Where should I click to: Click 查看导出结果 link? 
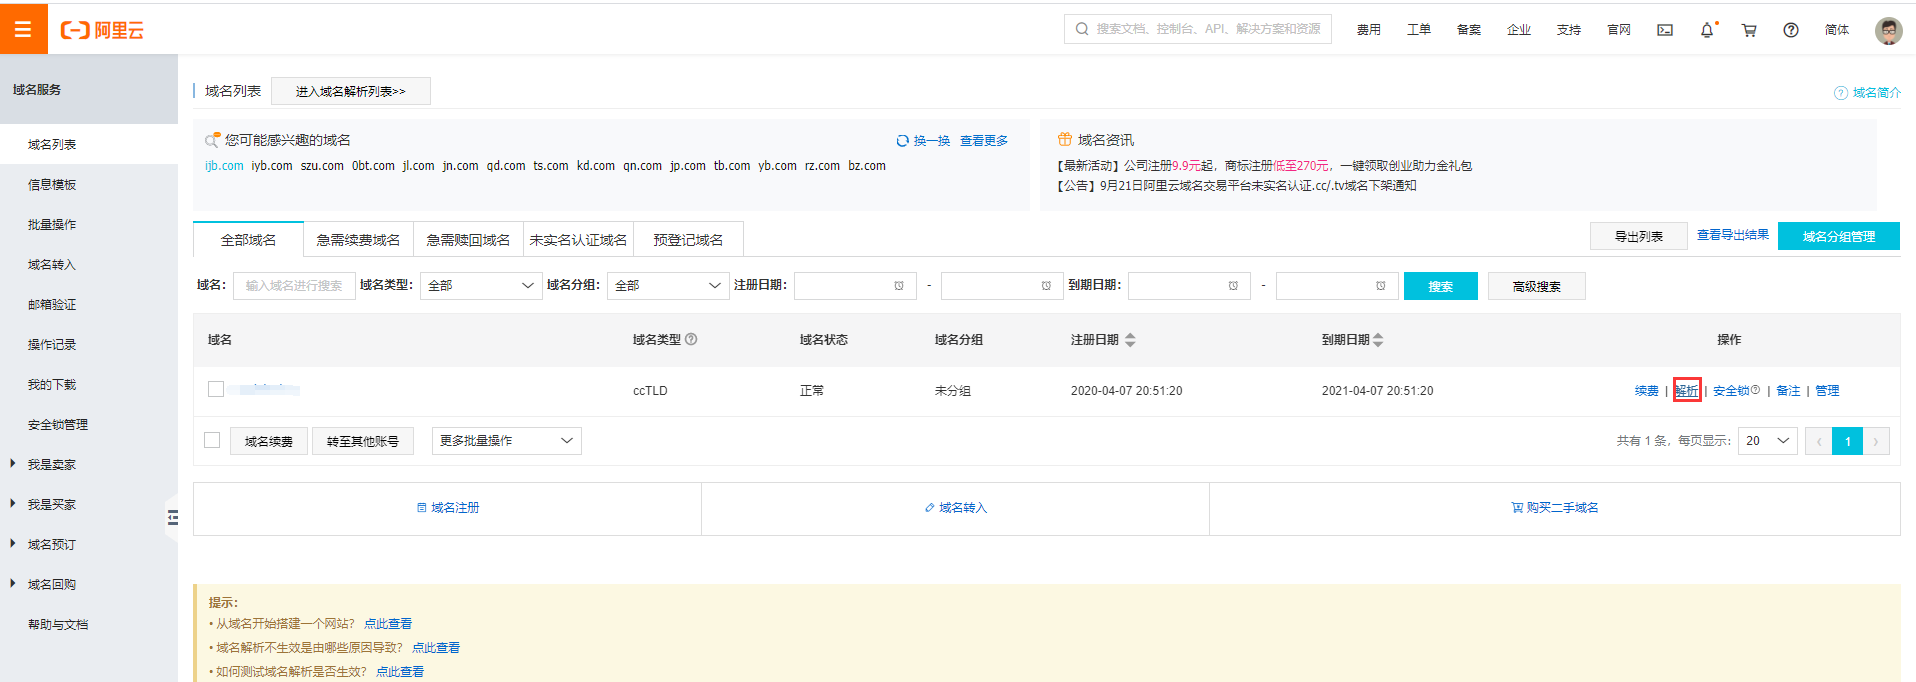tap(1733, 235)
